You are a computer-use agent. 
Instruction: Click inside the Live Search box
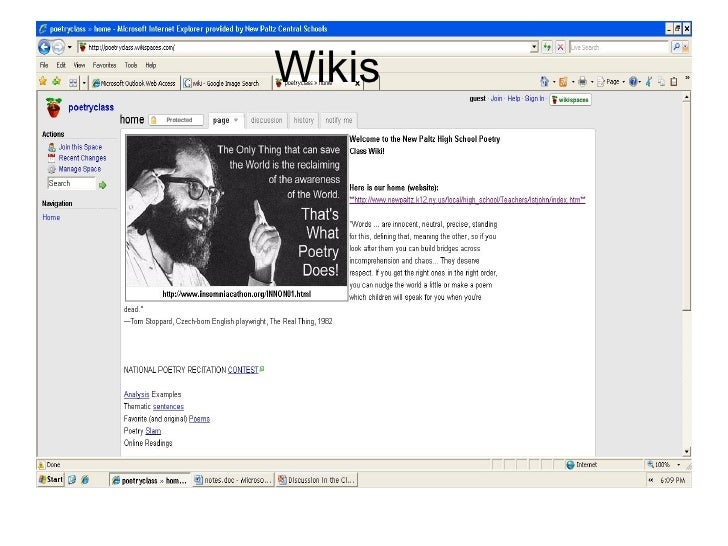click(x=618, y=47)
